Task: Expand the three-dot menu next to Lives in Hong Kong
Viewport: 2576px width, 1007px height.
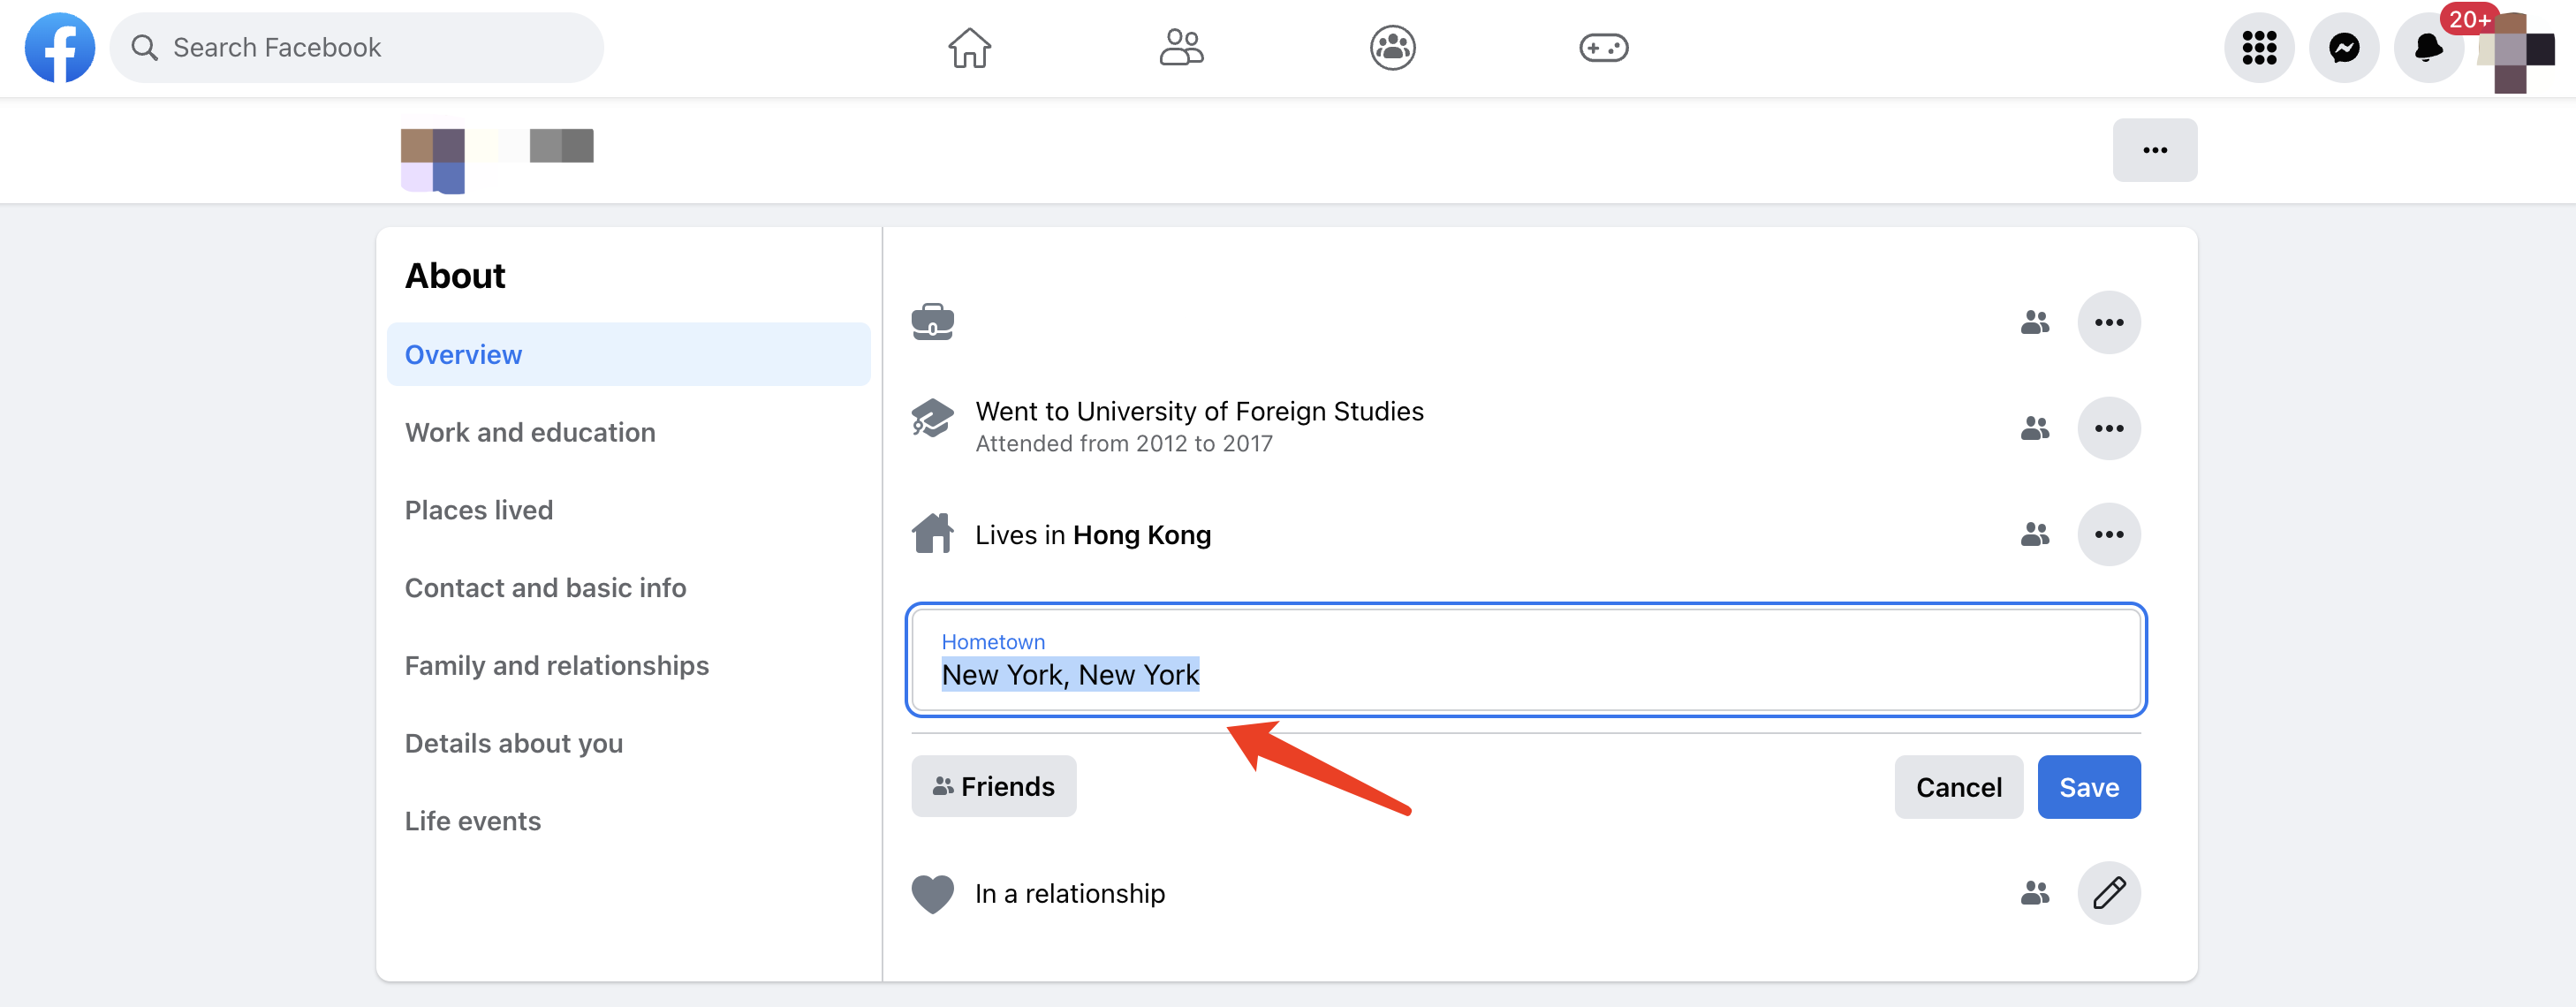Action: [2110, 534]
